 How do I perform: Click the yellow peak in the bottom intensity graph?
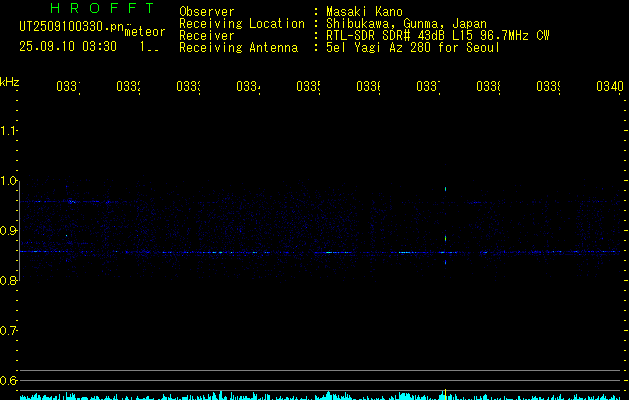(445, 394)
